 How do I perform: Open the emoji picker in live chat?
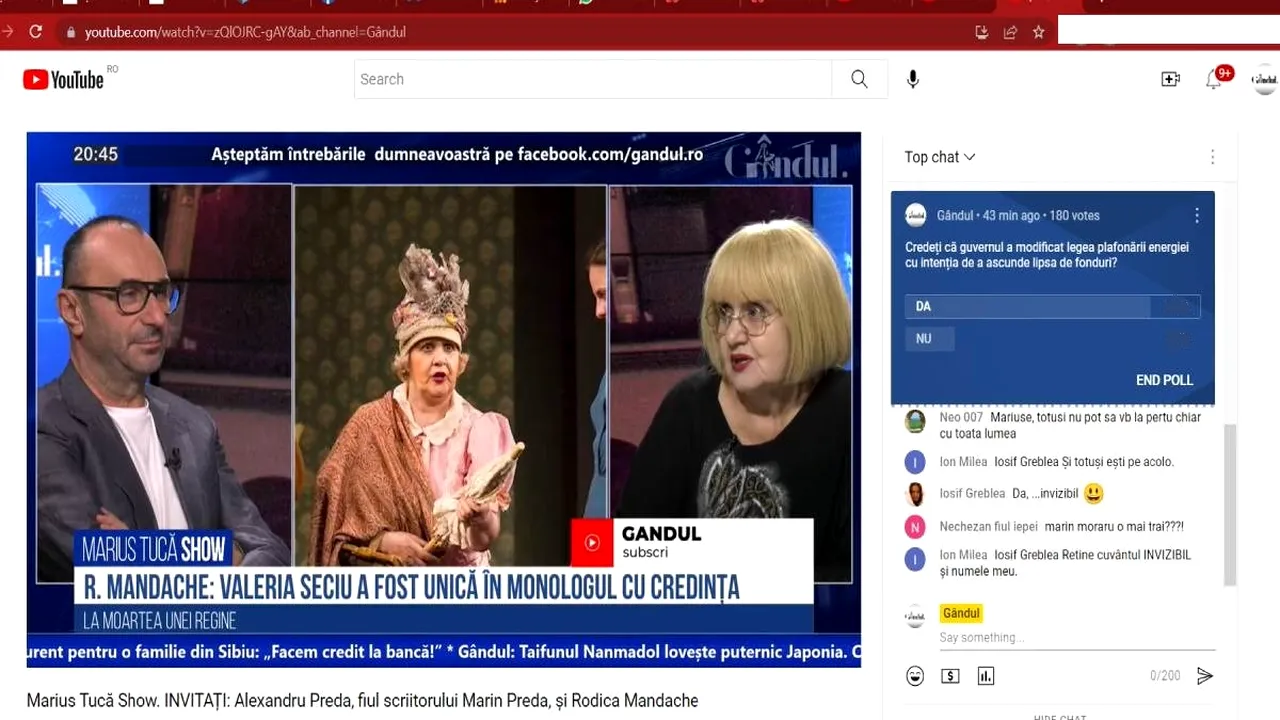[915, 675]
